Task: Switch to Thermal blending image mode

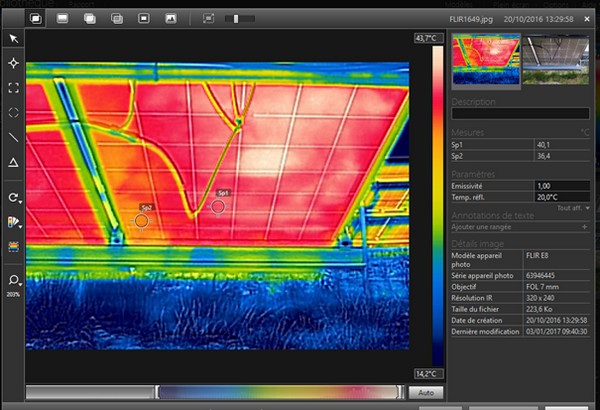Action: [117, 18]
